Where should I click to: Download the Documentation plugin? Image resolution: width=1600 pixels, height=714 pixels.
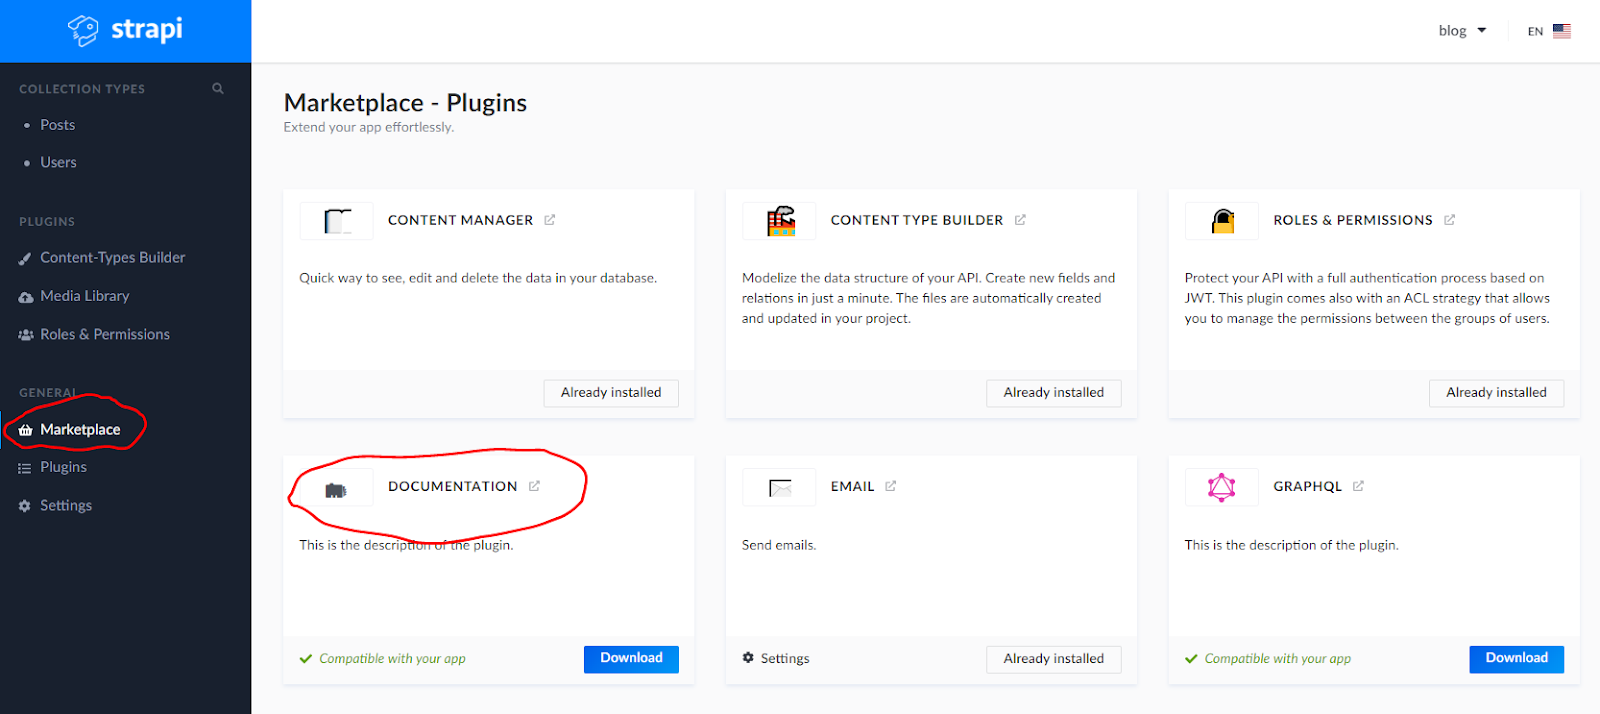[x=631, y=659]
